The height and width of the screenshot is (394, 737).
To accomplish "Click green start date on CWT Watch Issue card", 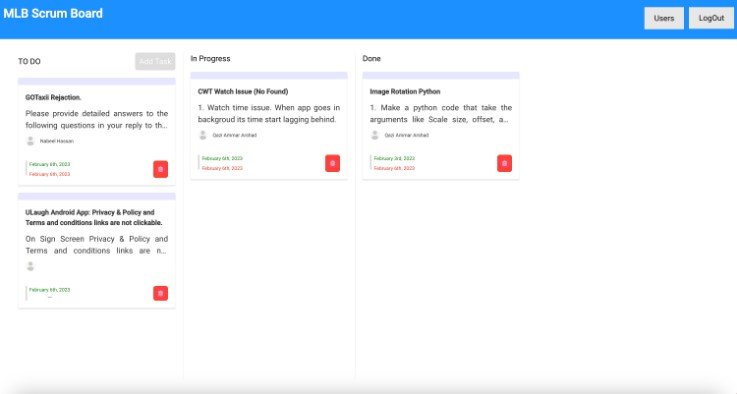I will [x=222, y=158].
